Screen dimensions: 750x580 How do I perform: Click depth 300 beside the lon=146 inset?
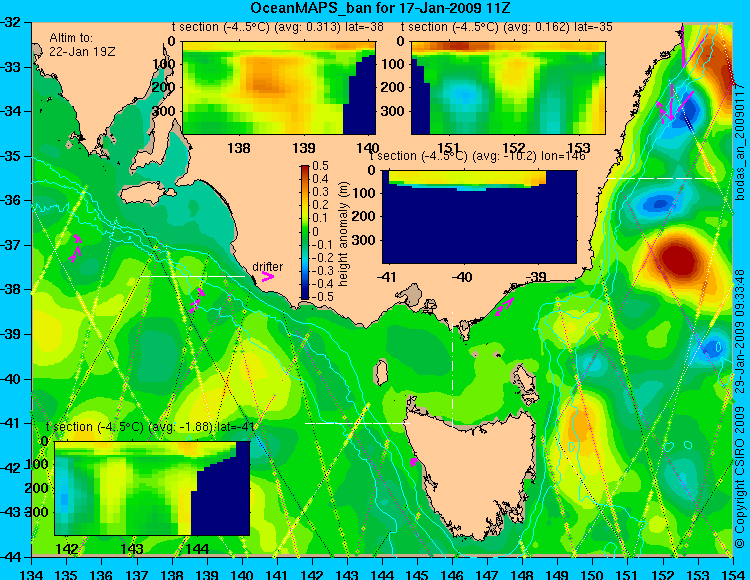tap(365, 240)
